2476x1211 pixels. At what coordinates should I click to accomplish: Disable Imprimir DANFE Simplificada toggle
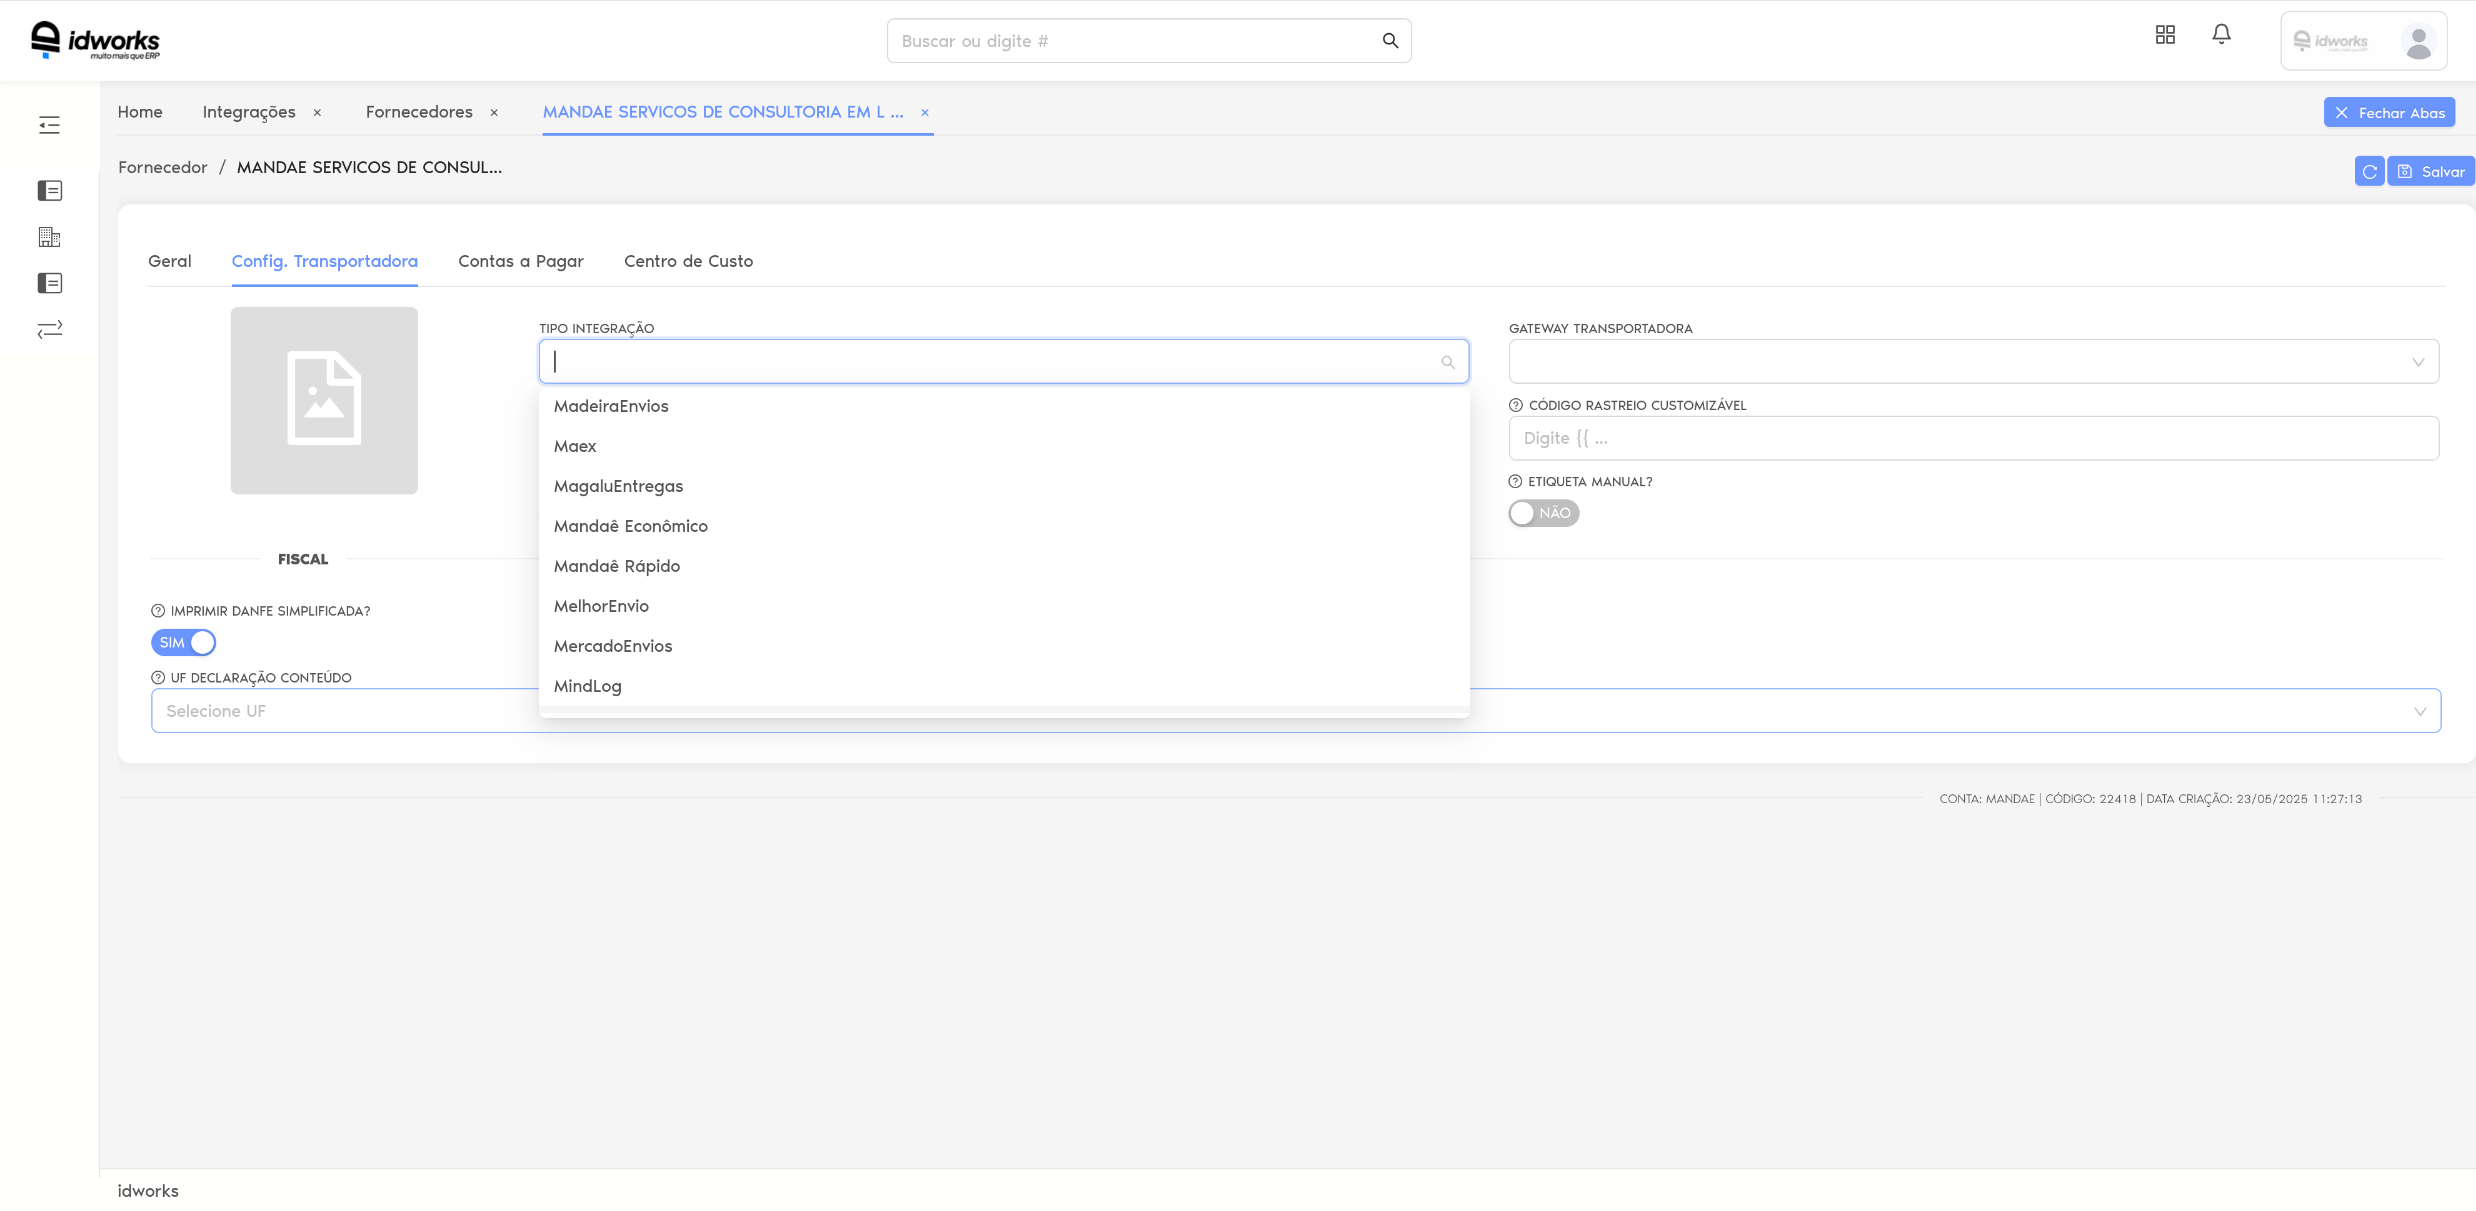pos(184,643)
